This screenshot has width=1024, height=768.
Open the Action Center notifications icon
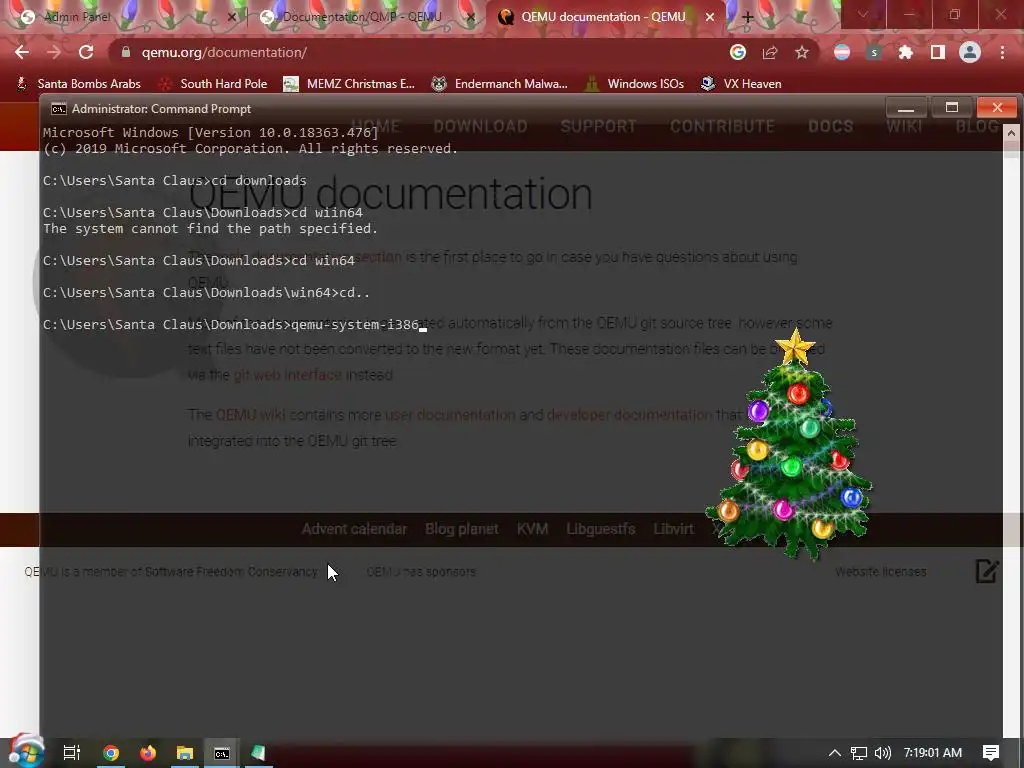pyautogui.click(x=991, y=753)
